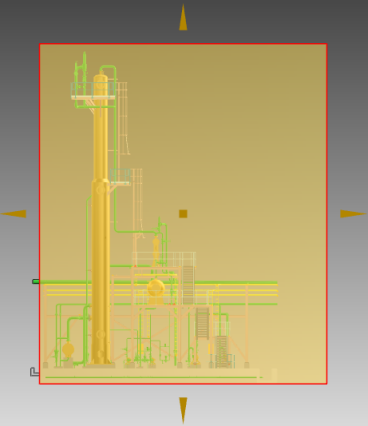Image resolution: width=368 pixels, height=426 pixels.
Task: Click the upward arrow handle above the section box
Action: (183, 17)
